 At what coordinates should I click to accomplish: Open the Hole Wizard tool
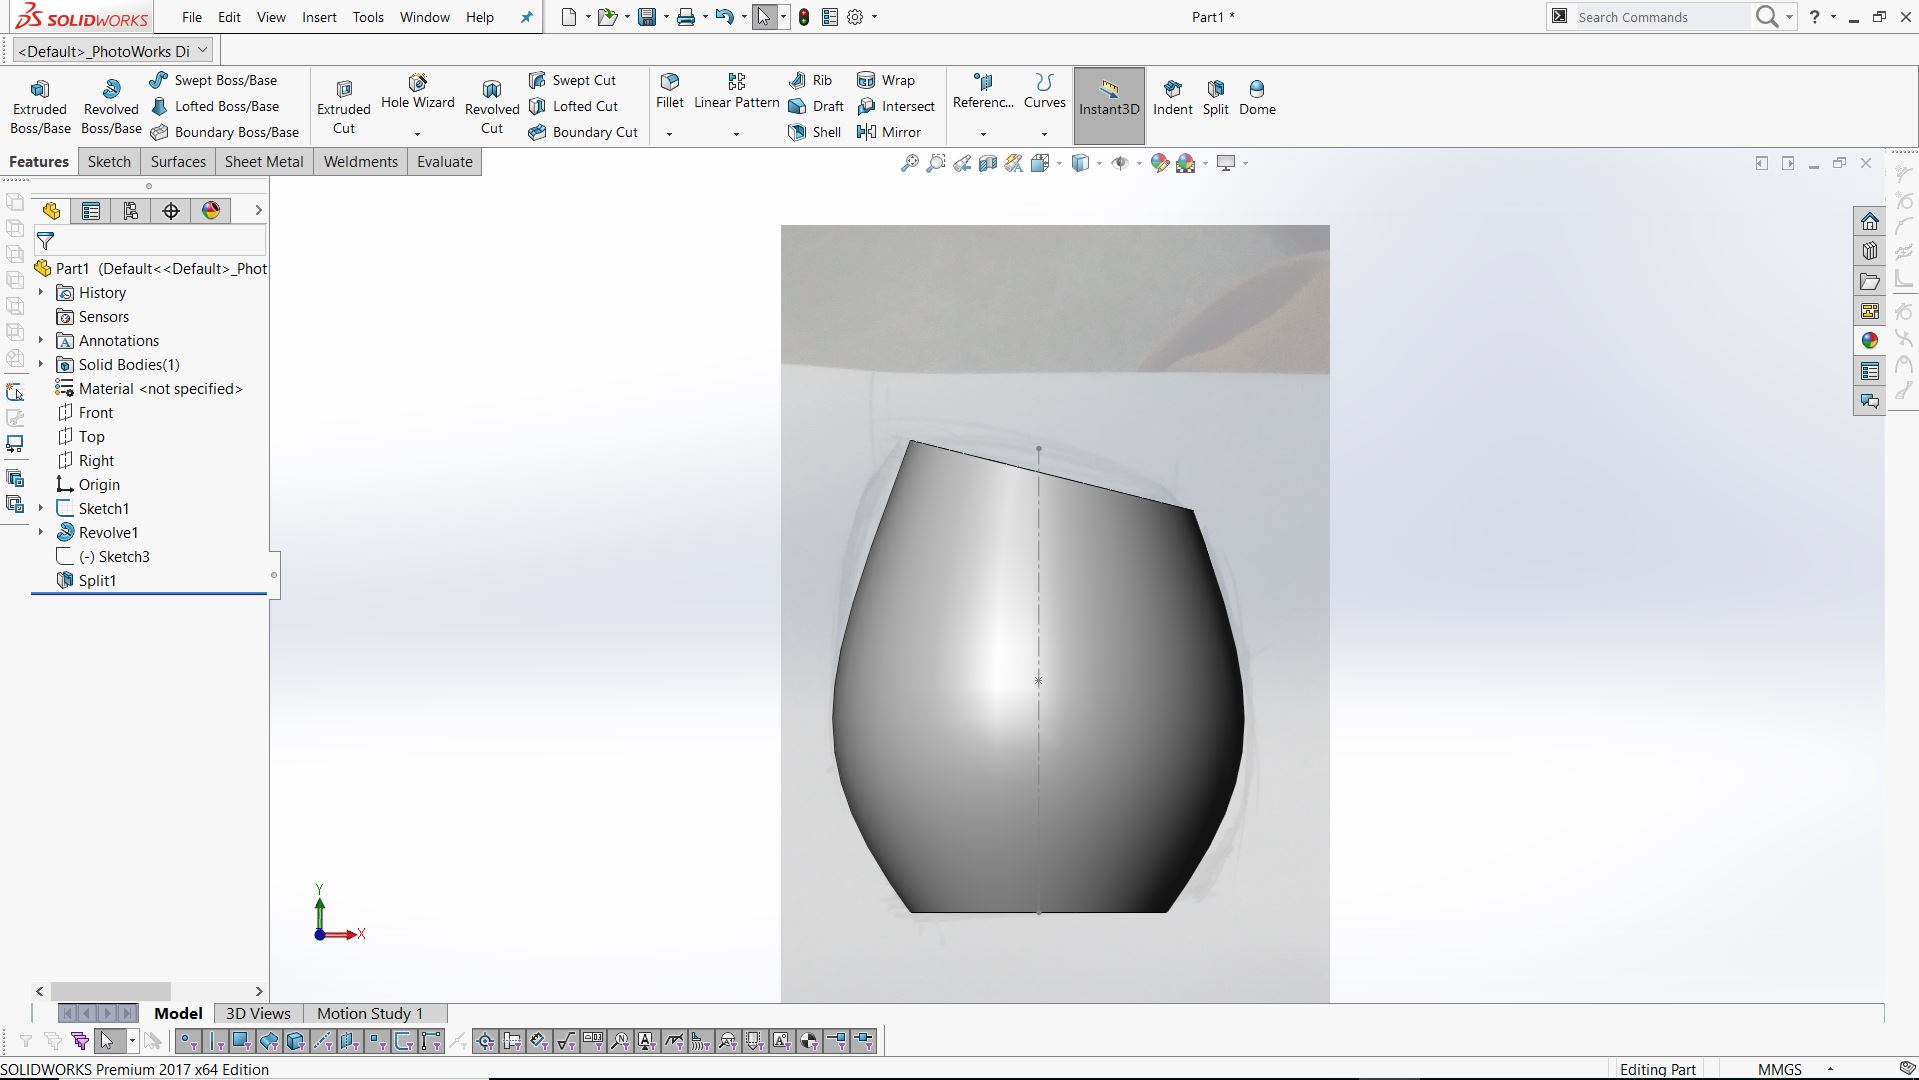(x=418, y=92)
